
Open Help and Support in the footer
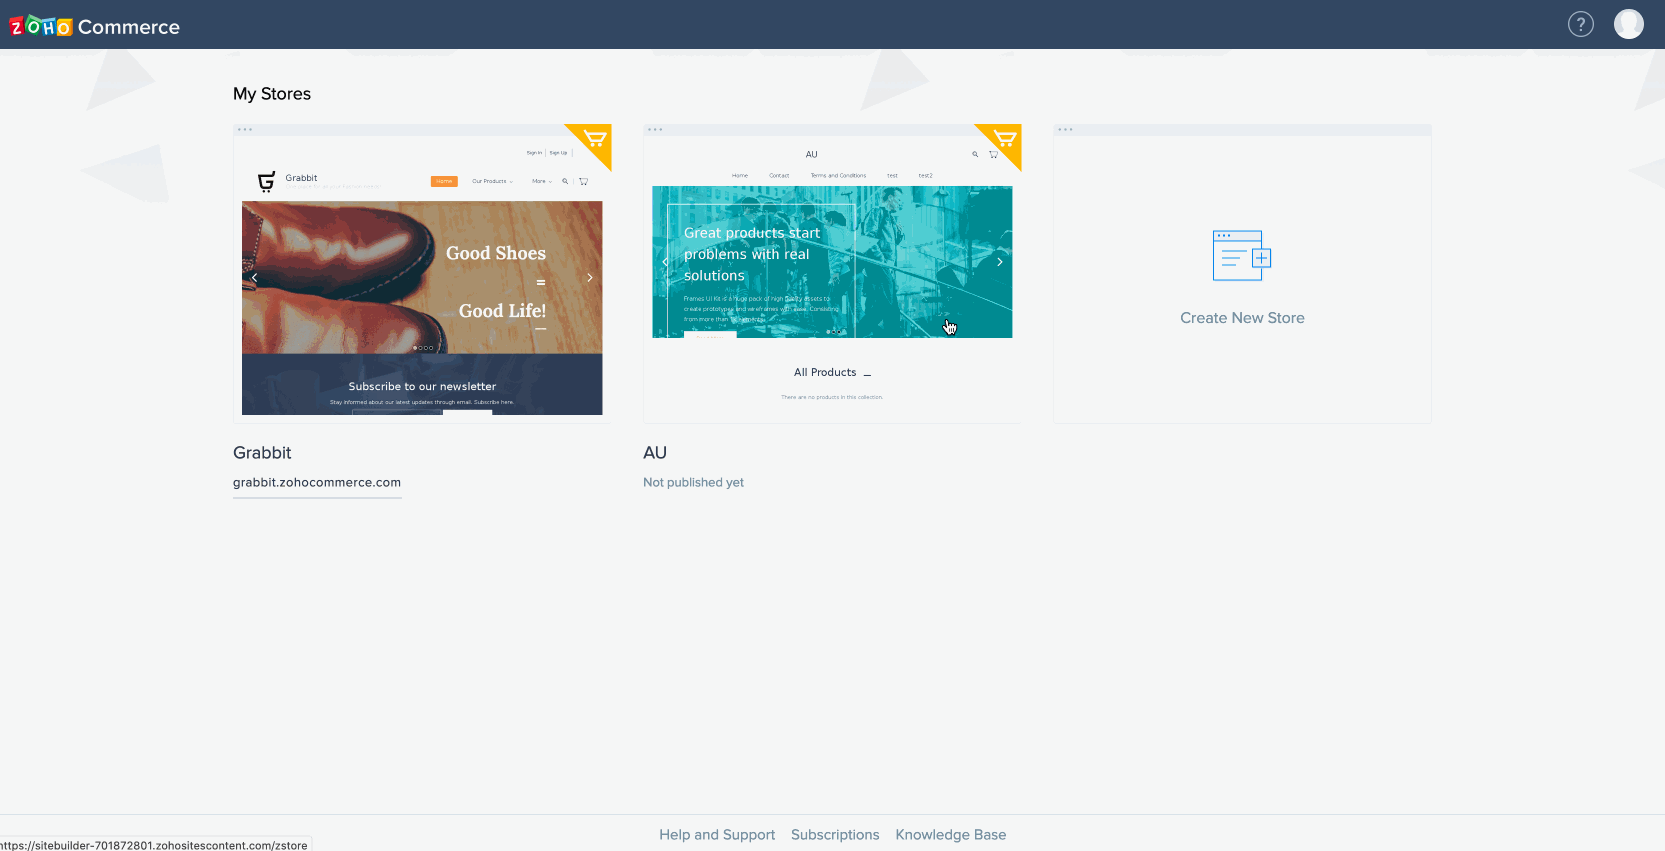(x=716, y=834)
